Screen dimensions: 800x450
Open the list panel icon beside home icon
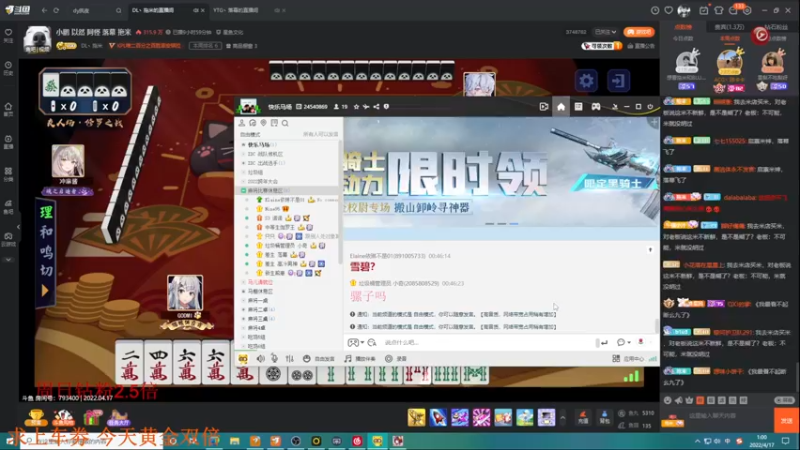[x=578, y=107]
